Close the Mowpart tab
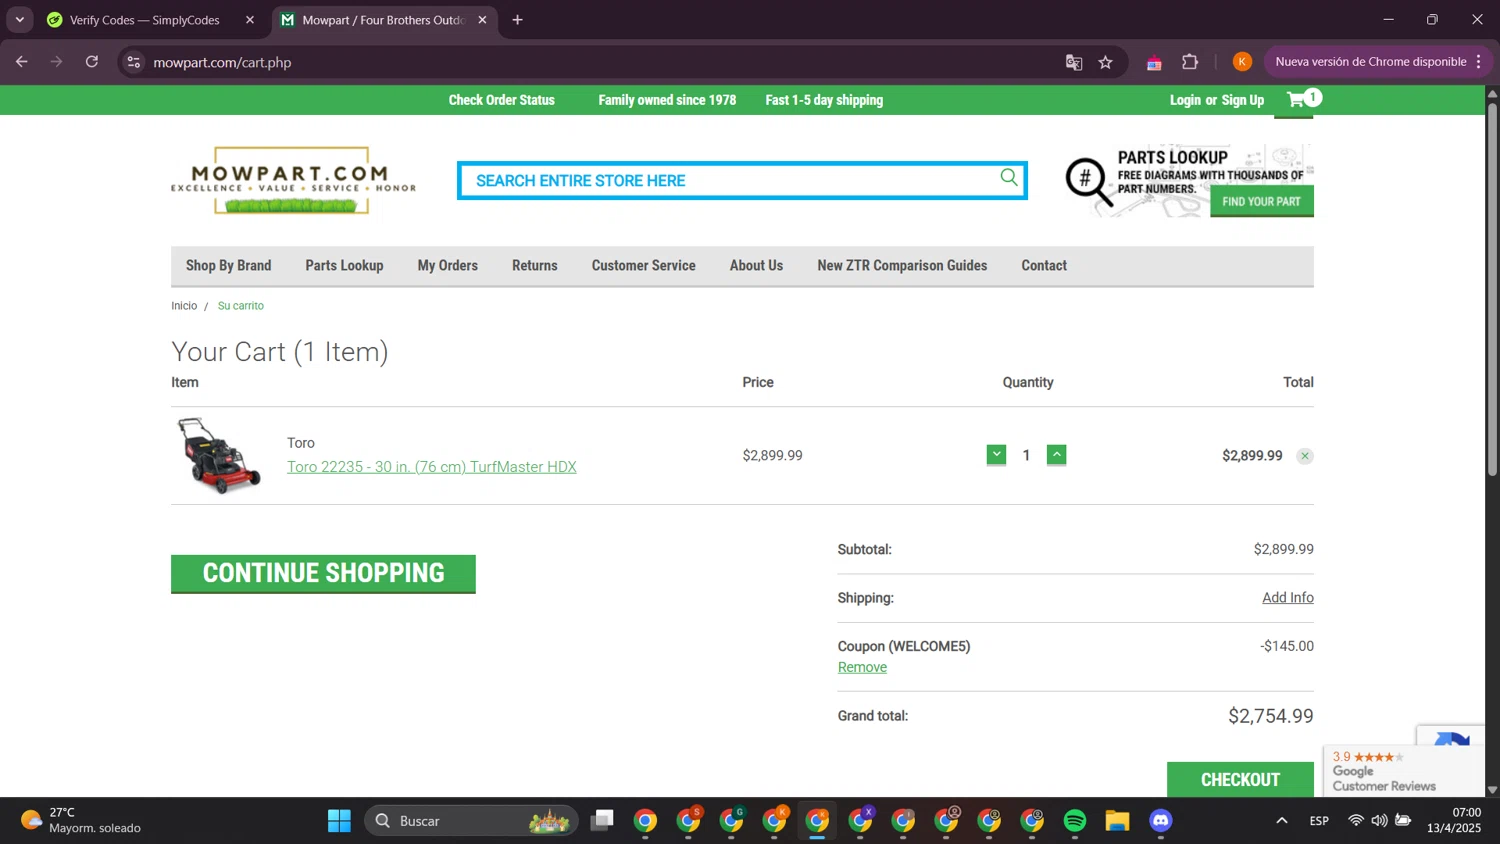The image size is (1500, 844). coord(482,20)
